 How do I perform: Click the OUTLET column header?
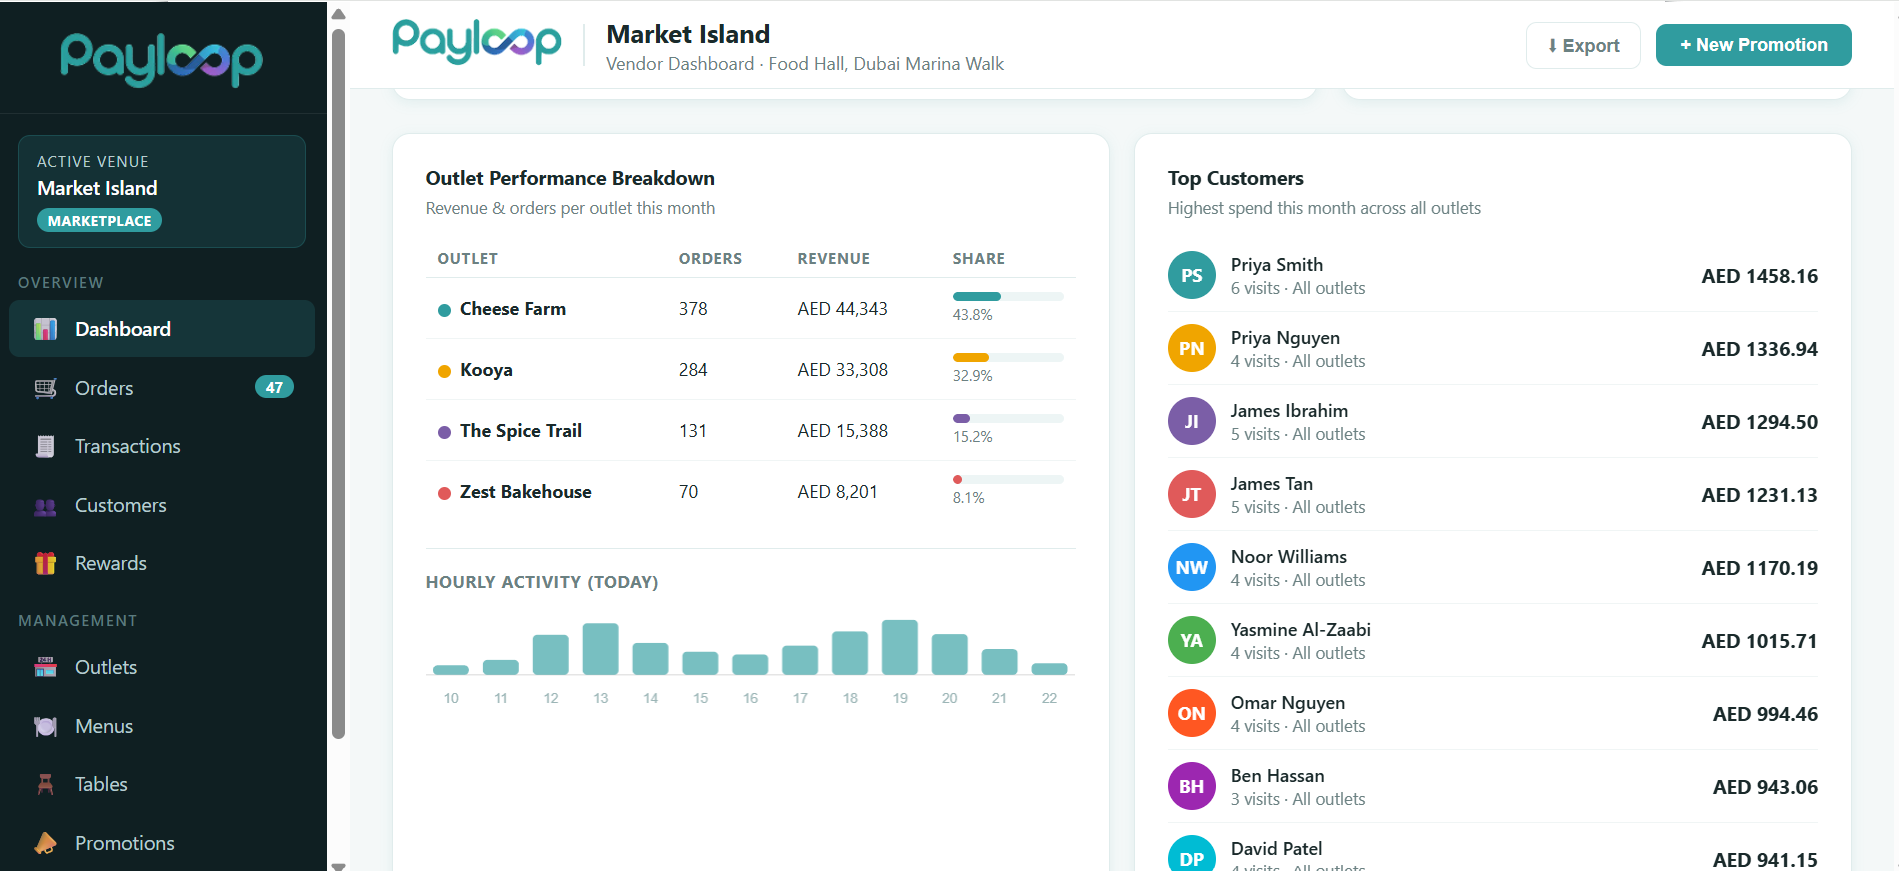pyautogui.click(x=467, y=258)
